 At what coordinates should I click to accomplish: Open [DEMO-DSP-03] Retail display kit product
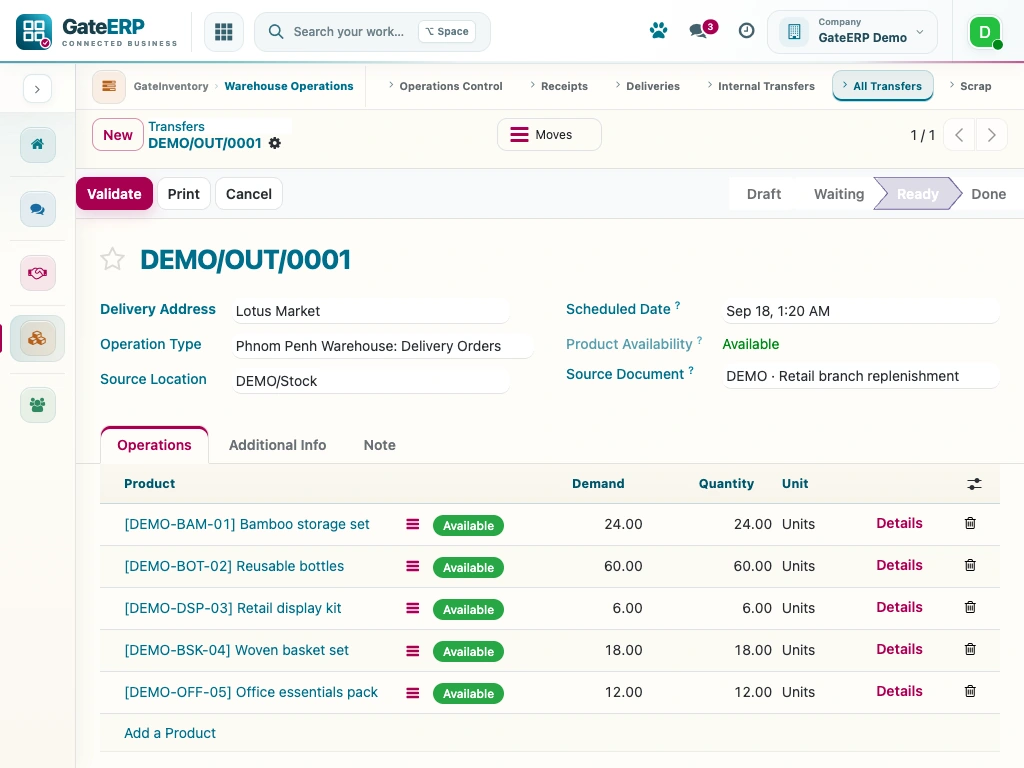tap(232, 608)
